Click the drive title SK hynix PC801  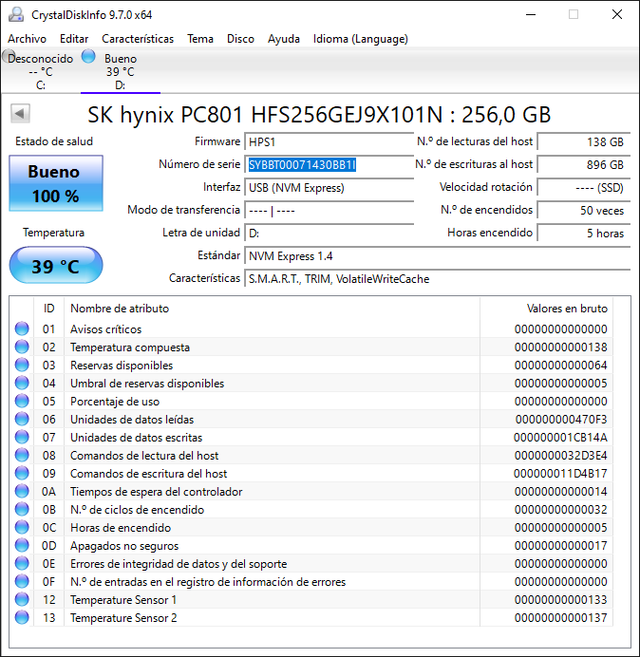(x=319, y=114)
